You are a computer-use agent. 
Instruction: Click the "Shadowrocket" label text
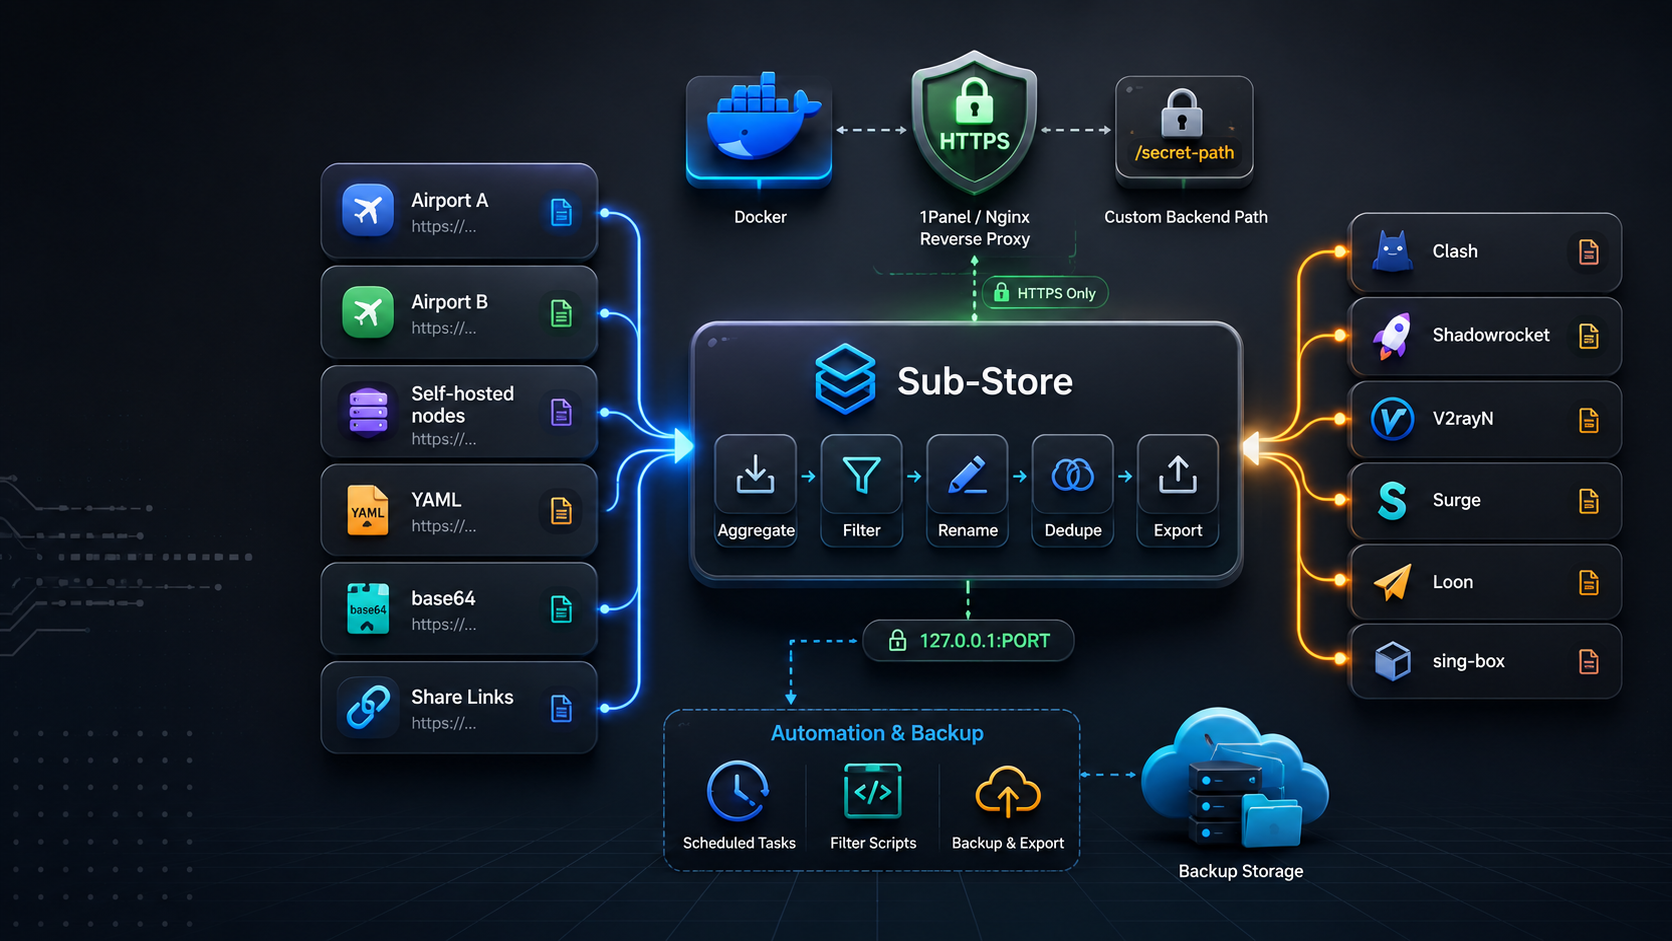pos(1491,335)
